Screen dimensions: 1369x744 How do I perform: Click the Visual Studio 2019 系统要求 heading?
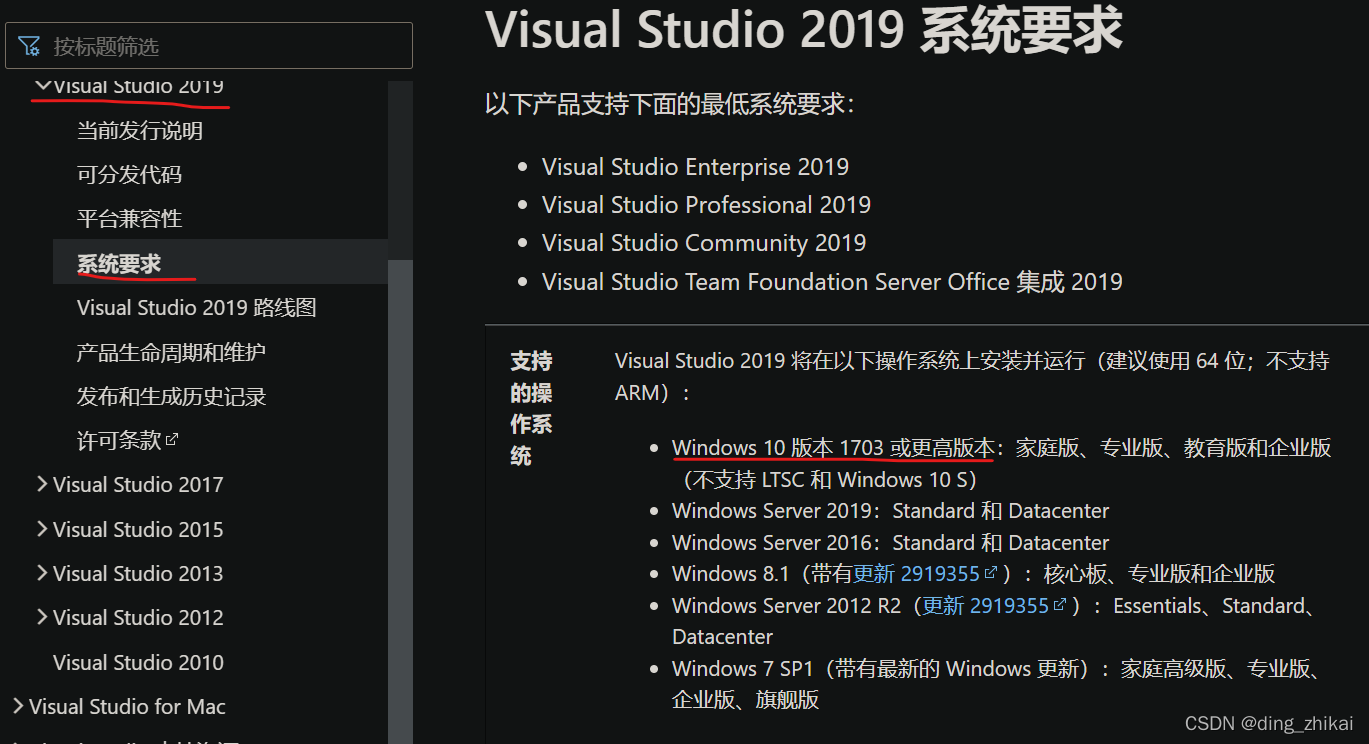coord(804,29)
